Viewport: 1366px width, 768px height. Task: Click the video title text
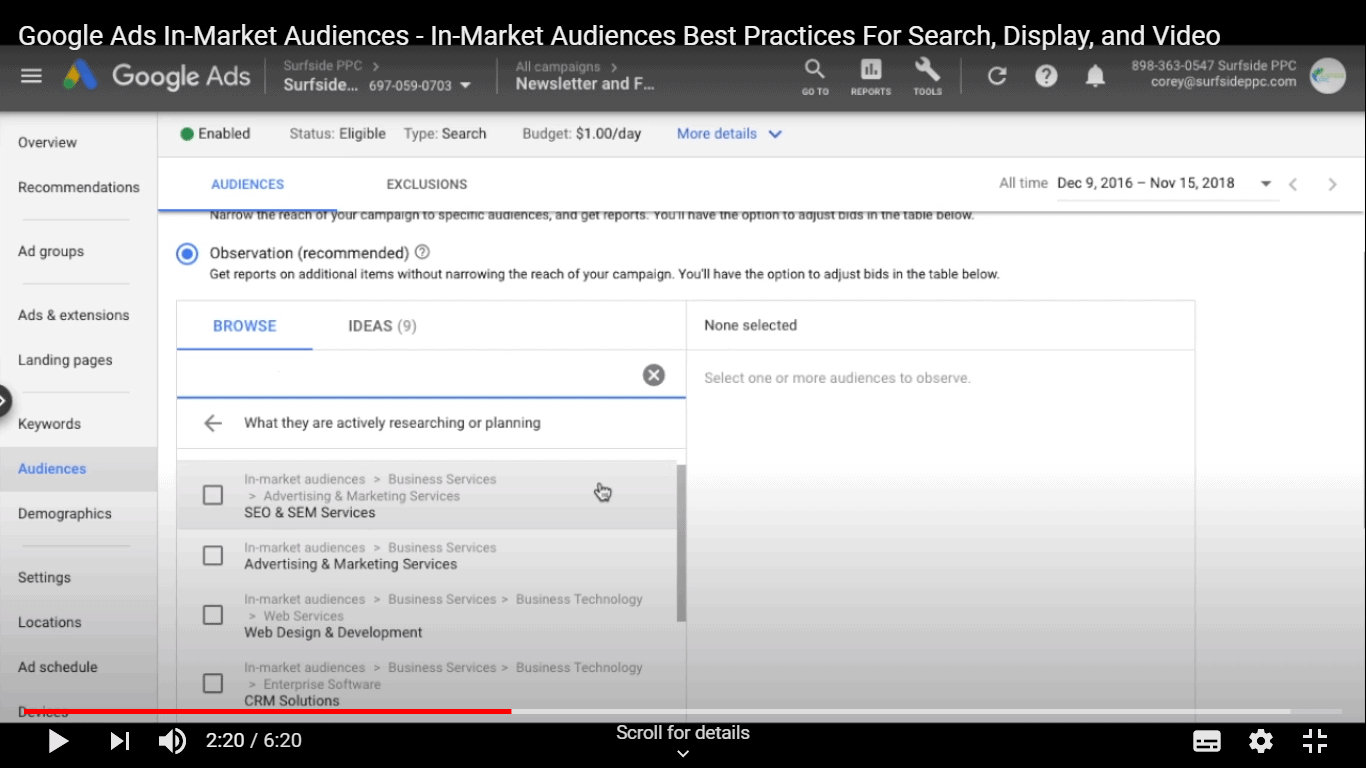coord(619,37)
